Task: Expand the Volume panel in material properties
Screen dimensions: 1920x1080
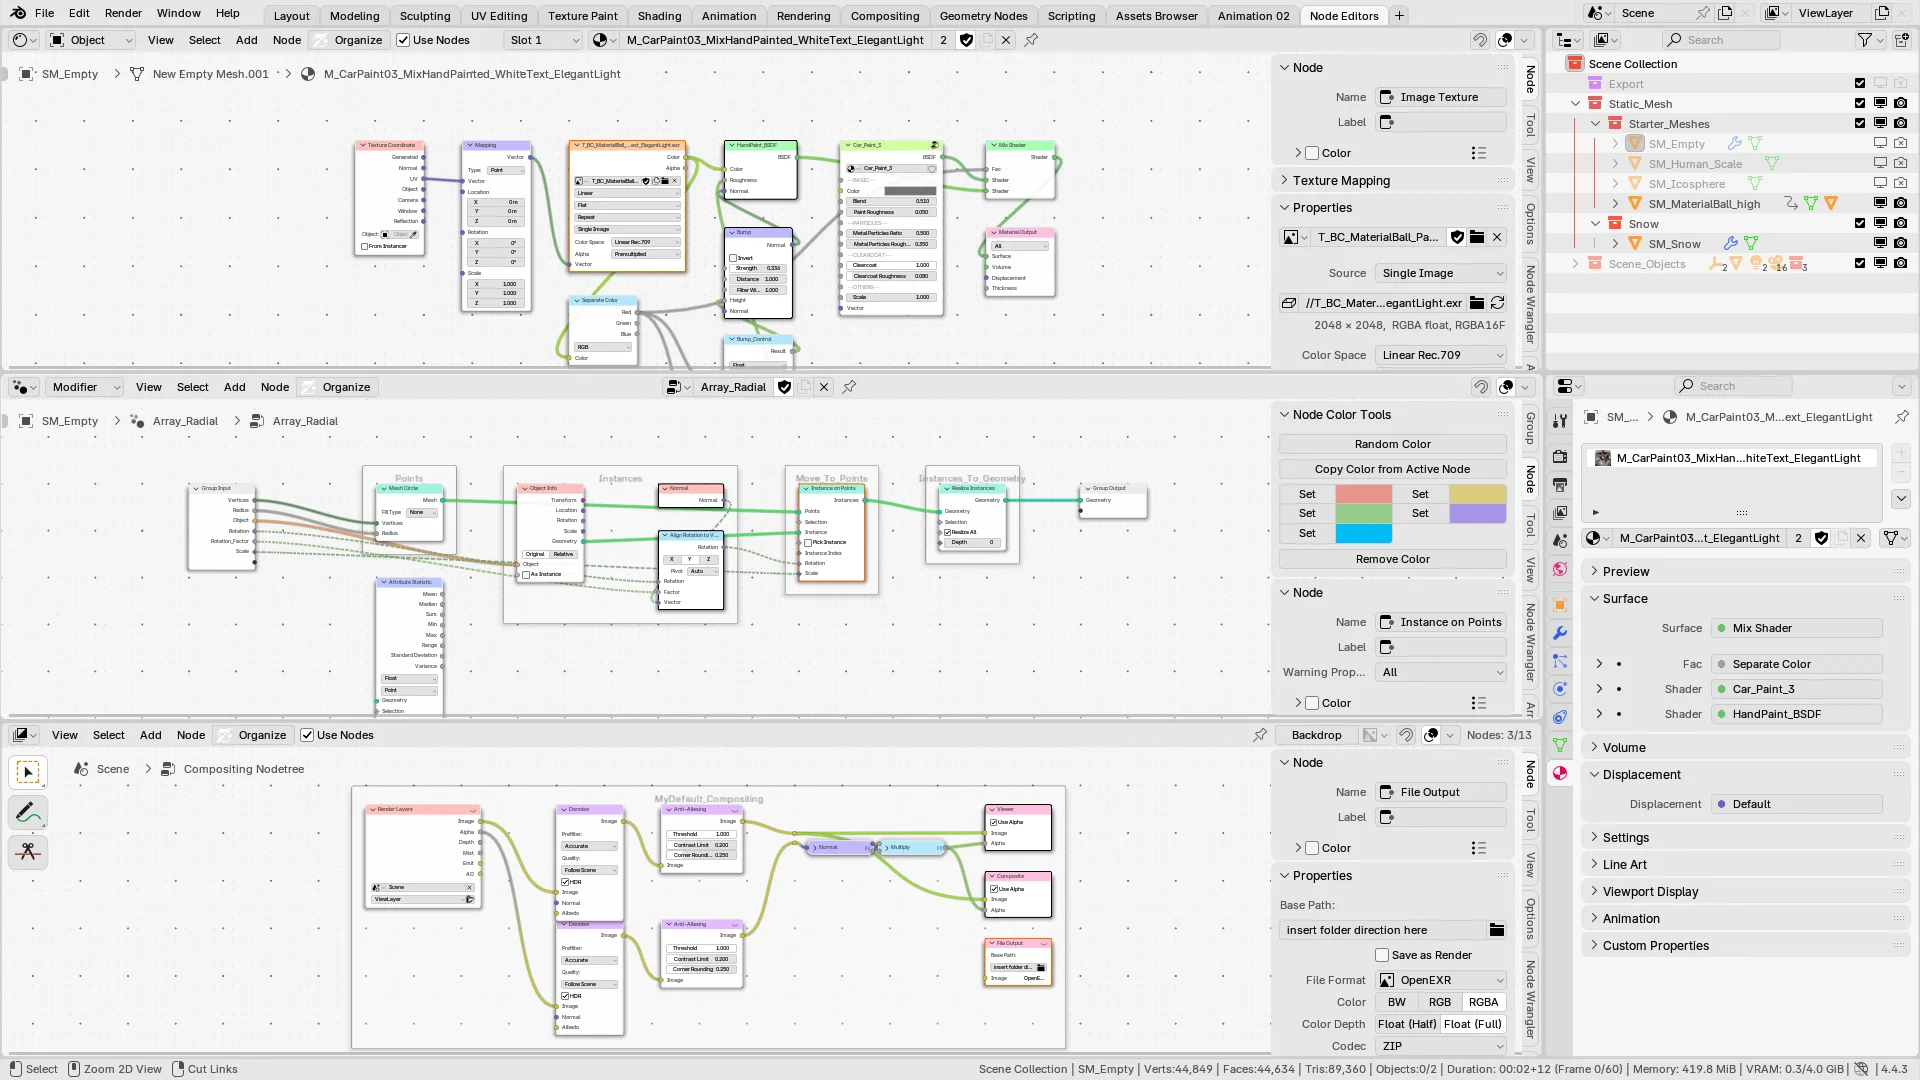Action: pos(1623,748)
